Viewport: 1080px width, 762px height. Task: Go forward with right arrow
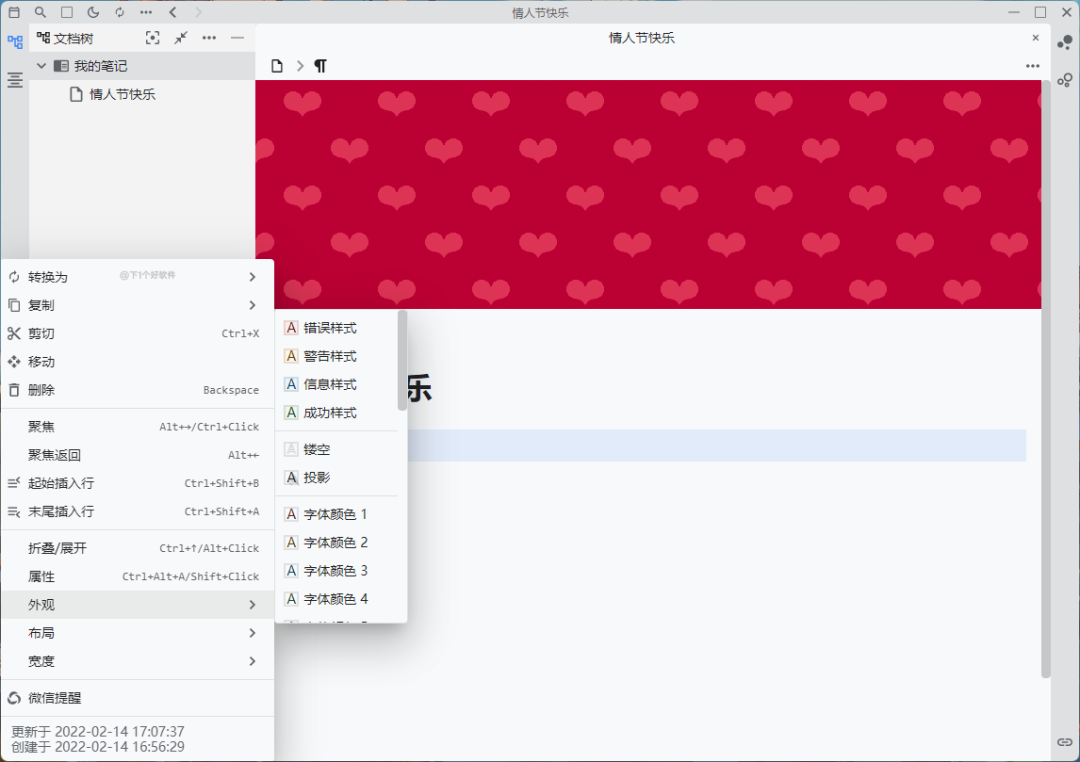(x=198, y=12)
